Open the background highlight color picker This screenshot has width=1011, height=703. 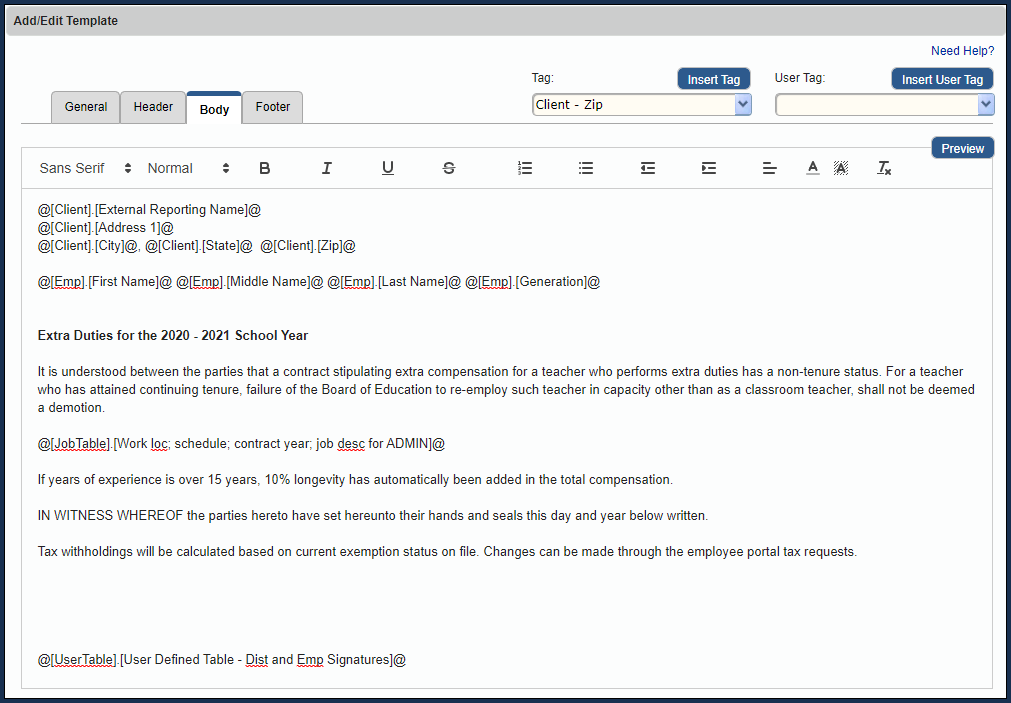point(841,168)
